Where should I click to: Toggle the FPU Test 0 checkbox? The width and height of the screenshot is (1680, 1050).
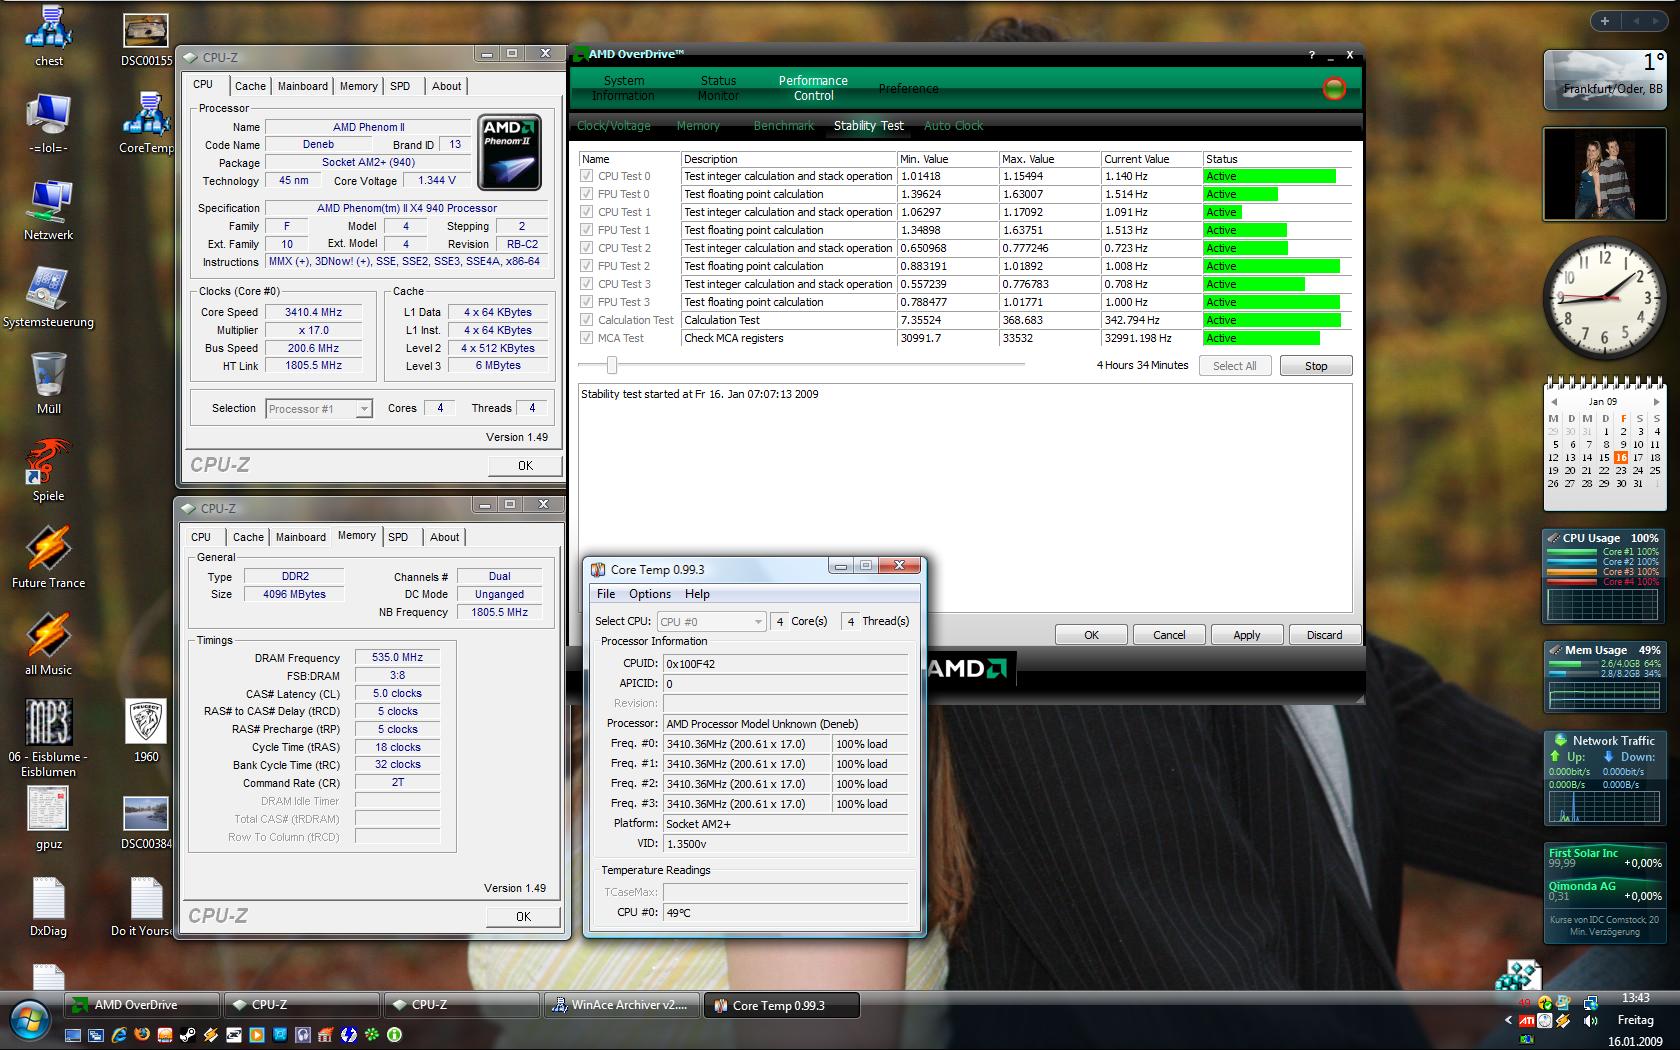coord(587,194)
